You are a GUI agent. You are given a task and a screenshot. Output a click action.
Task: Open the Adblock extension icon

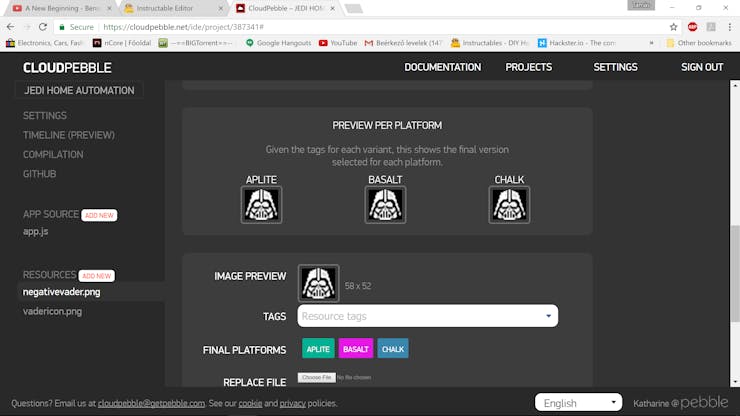(692, 27)
